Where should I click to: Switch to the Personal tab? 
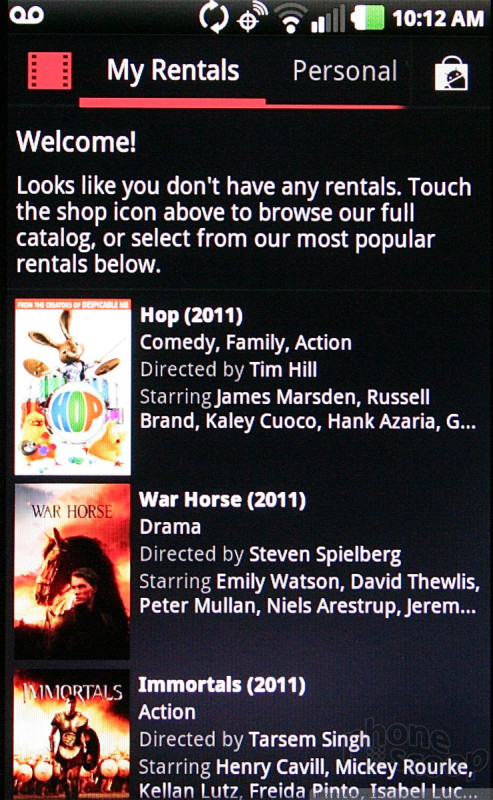tap(344, 71)
